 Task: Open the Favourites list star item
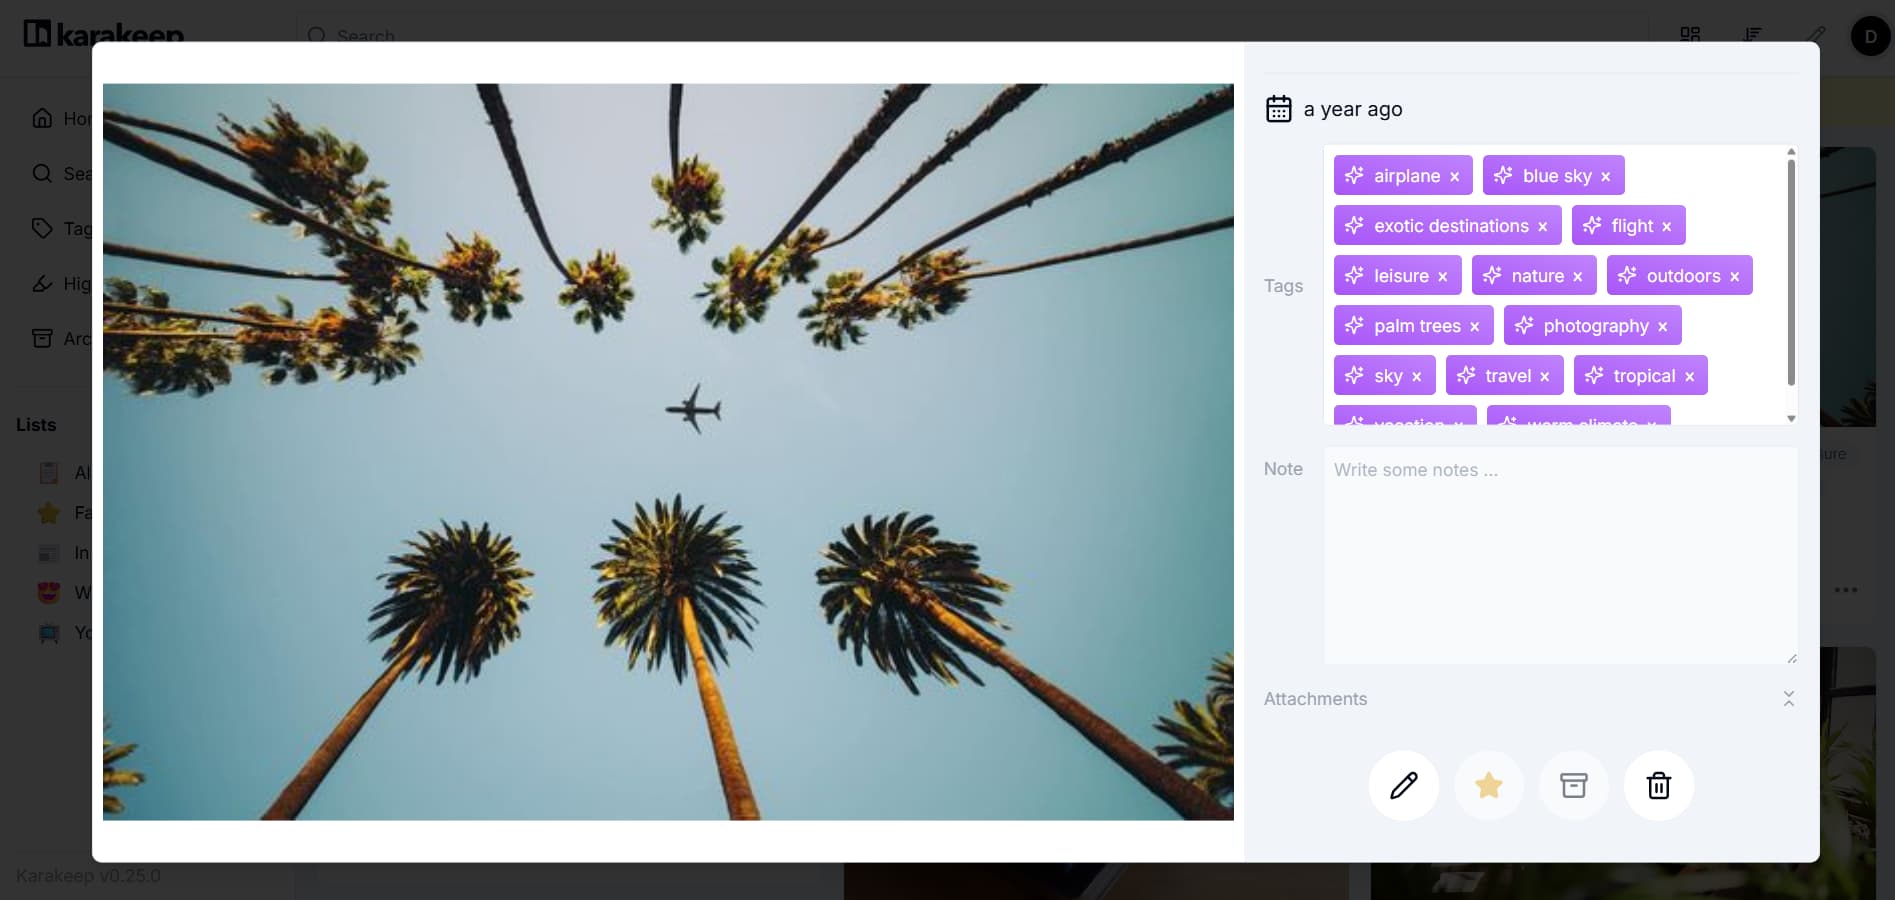coord(62,513)
